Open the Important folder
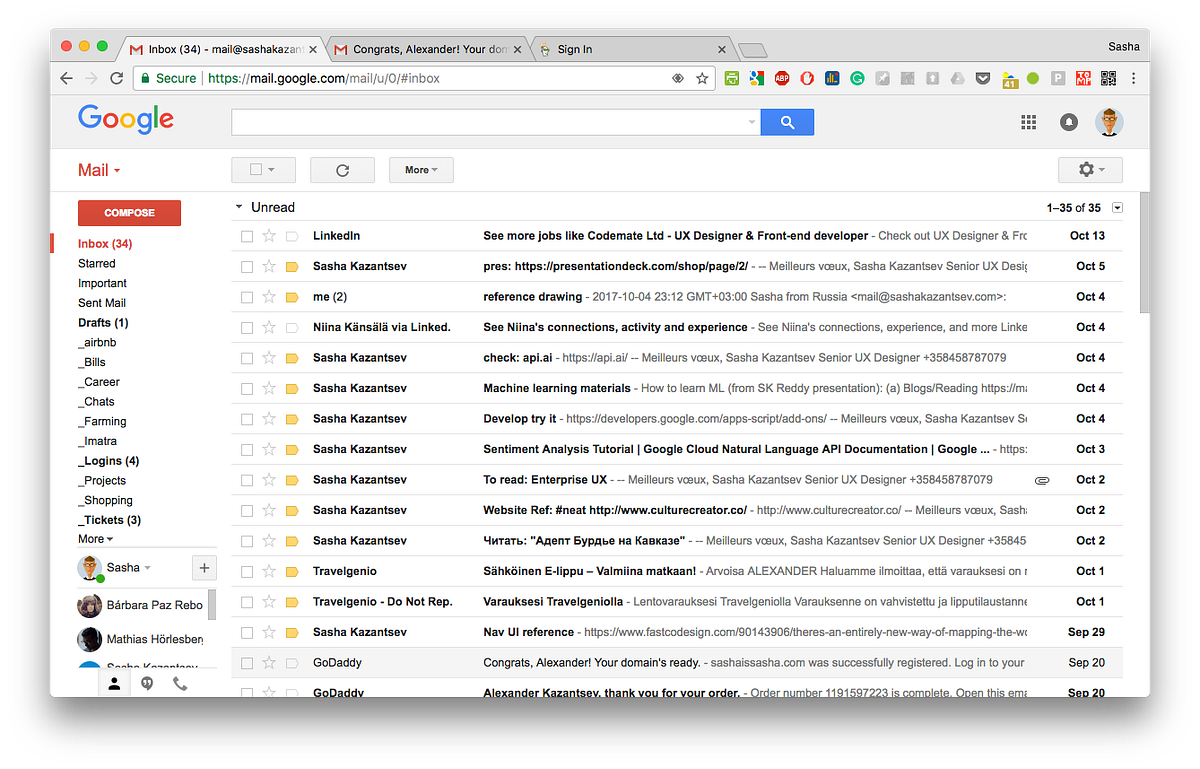This screenshot has height=769, width=1200. pos(102,283)
